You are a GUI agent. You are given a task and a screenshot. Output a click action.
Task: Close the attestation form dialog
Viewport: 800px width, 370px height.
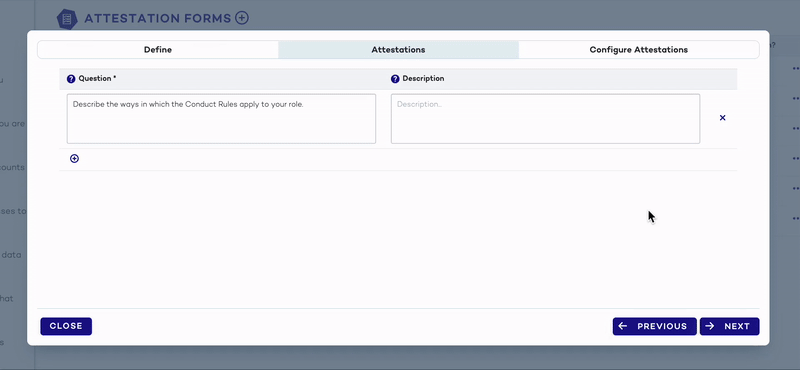coord(66,326)
